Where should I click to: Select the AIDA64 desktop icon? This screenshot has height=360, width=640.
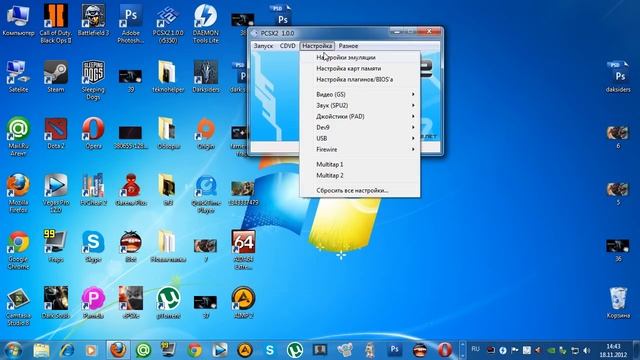coord(243,250)
